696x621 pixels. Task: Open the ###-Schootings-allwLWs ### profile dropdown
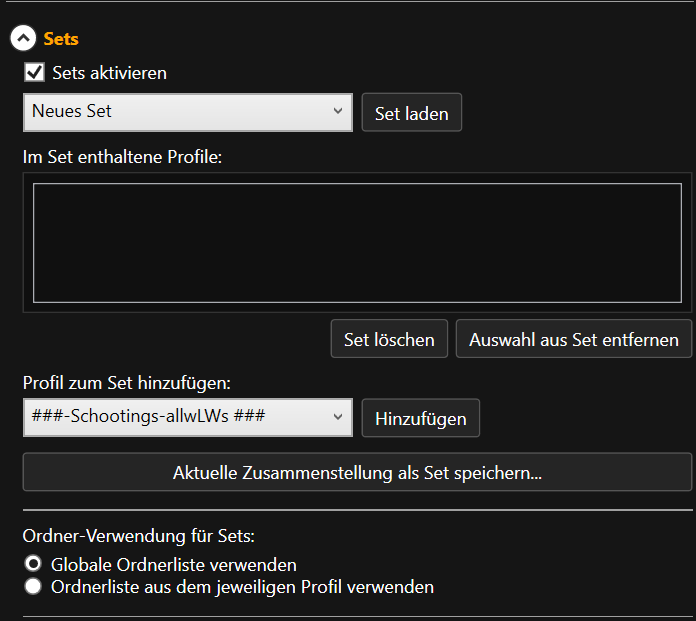coord(180,417)
